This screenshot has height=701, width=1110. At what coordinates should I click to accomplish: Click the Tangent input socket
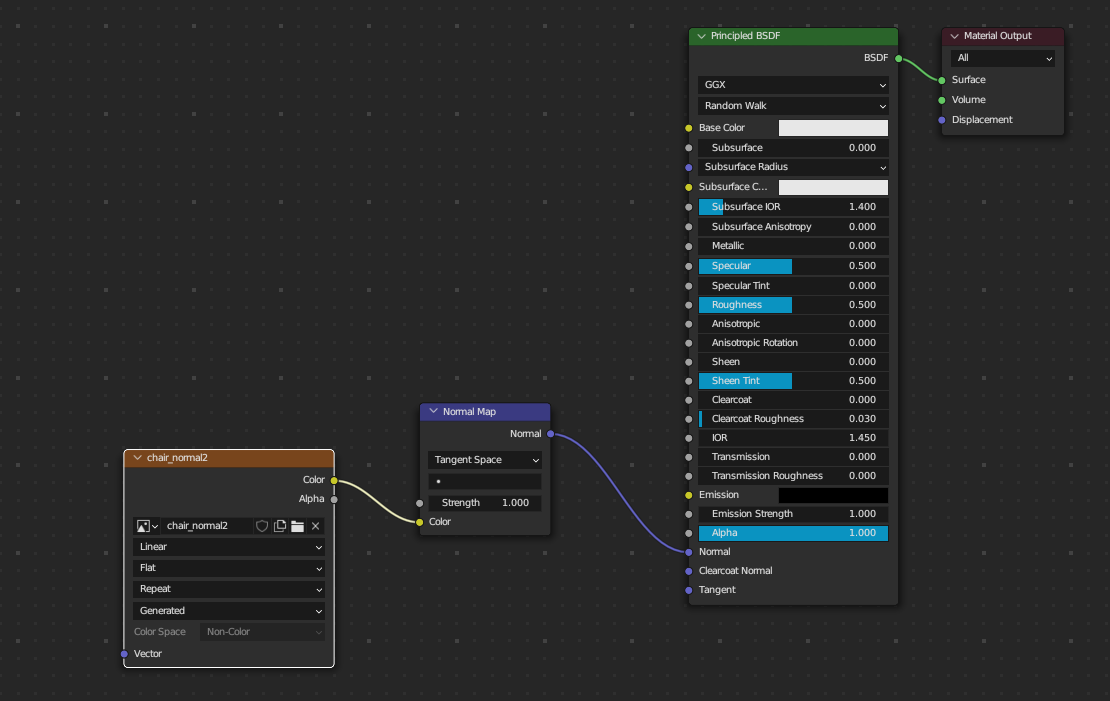(689, 590)
